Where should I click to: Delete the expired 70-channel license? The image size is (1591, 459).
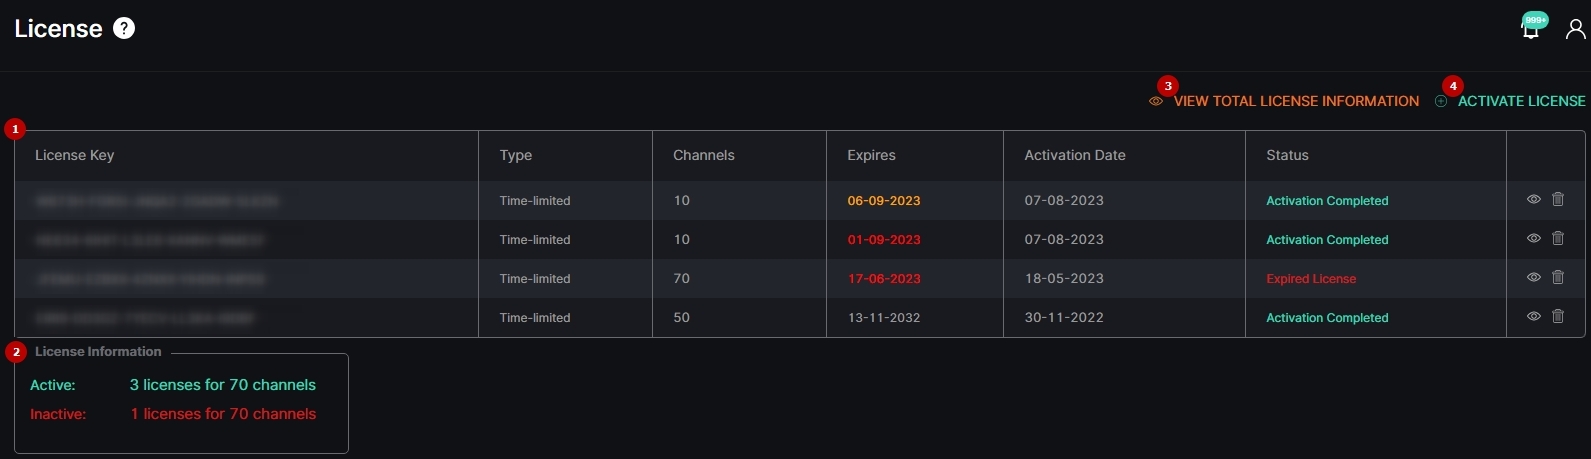(x=1557, y=278)
